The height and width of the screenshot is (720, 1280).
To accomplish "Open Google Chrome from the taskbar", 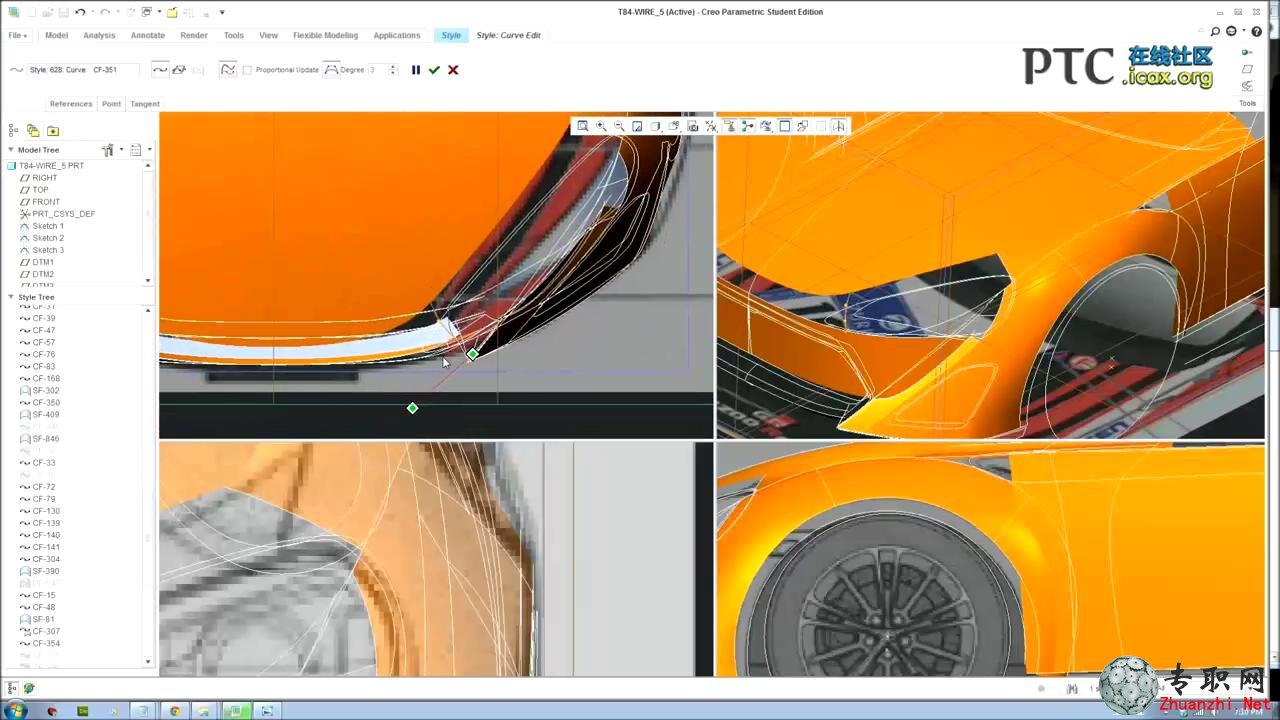I will (x=175, y=711).
